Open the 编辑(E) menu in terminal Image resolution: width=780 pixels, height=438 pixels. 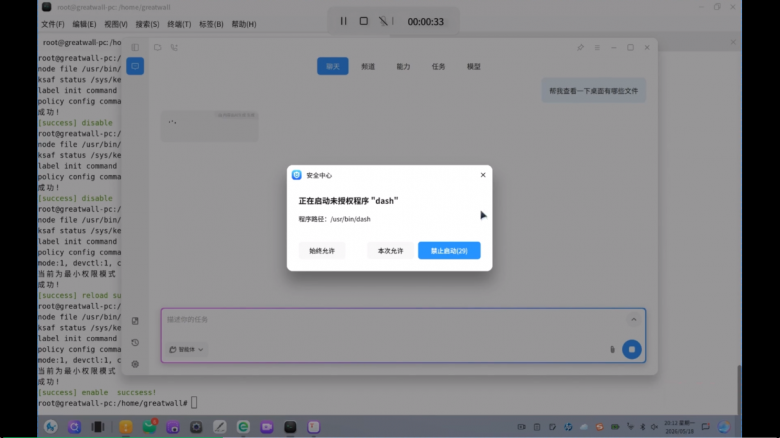coord(84,24)
